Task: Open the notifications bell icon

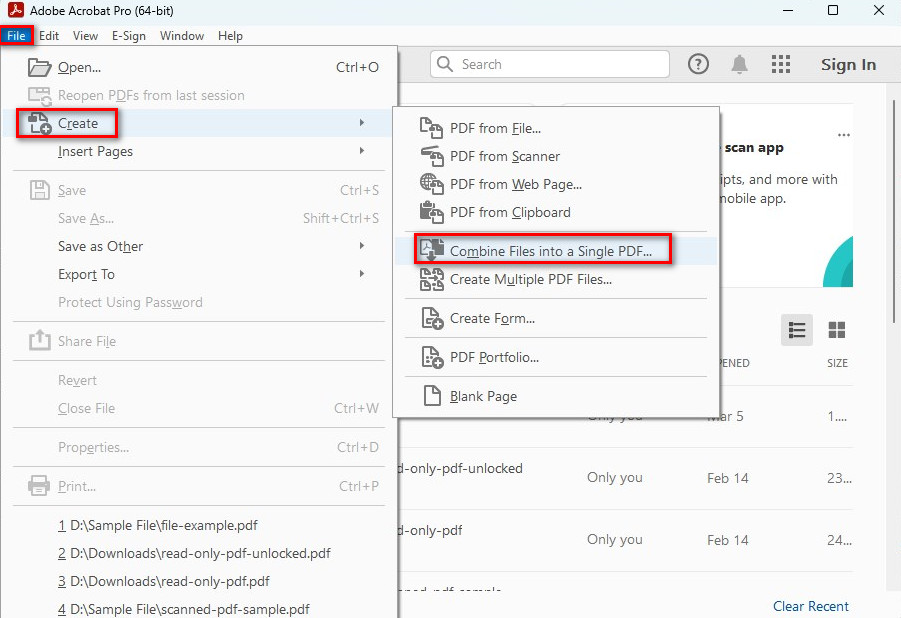Action: pos(738,64)
